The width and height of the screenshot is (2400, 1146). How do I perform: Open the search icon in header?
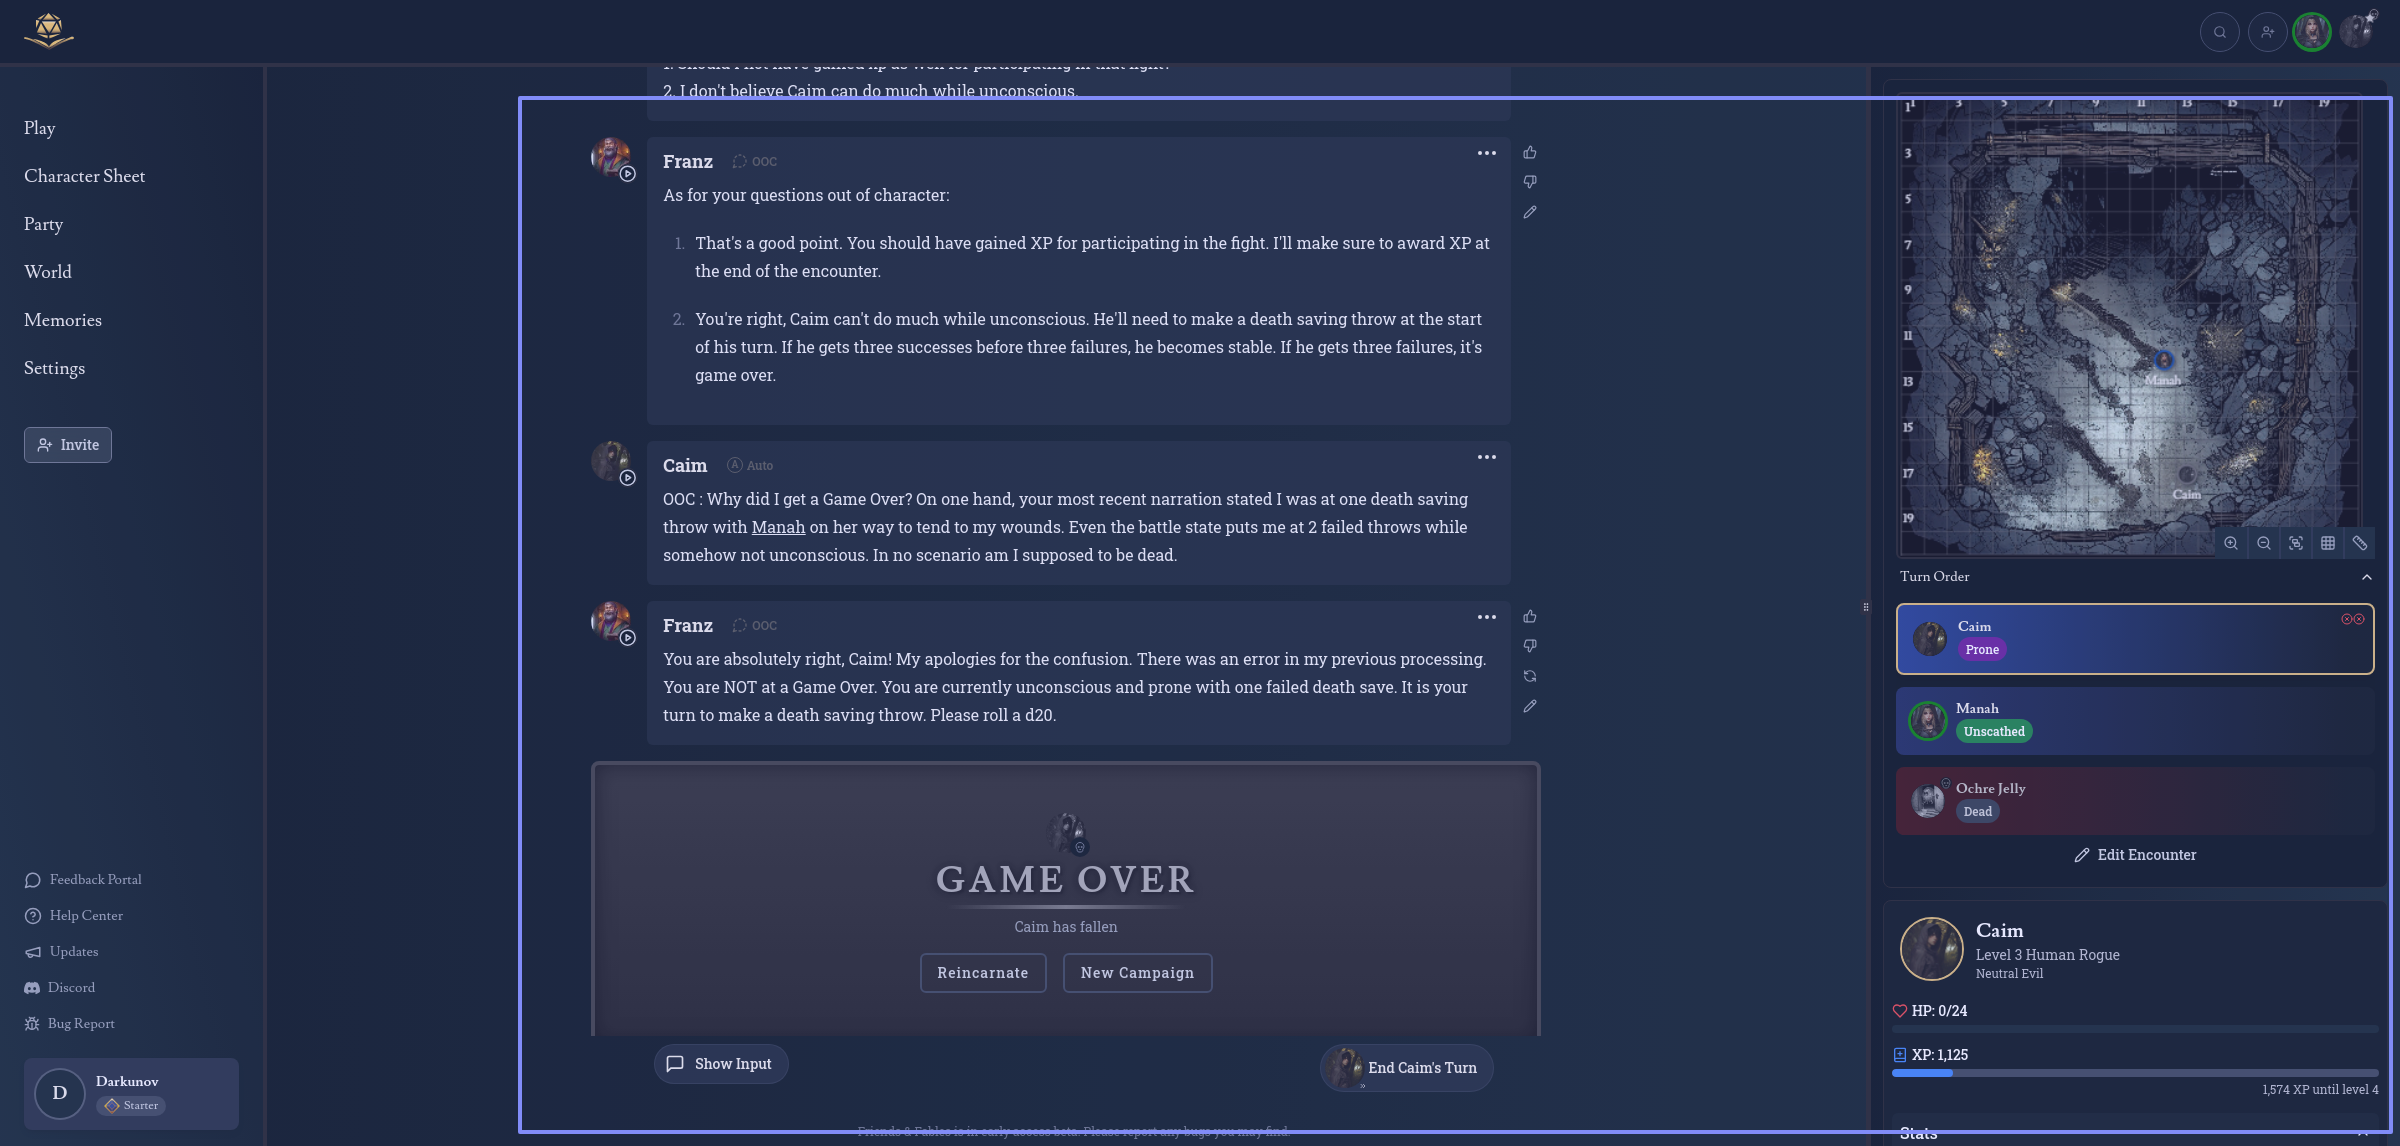[x=2219, y=32]
